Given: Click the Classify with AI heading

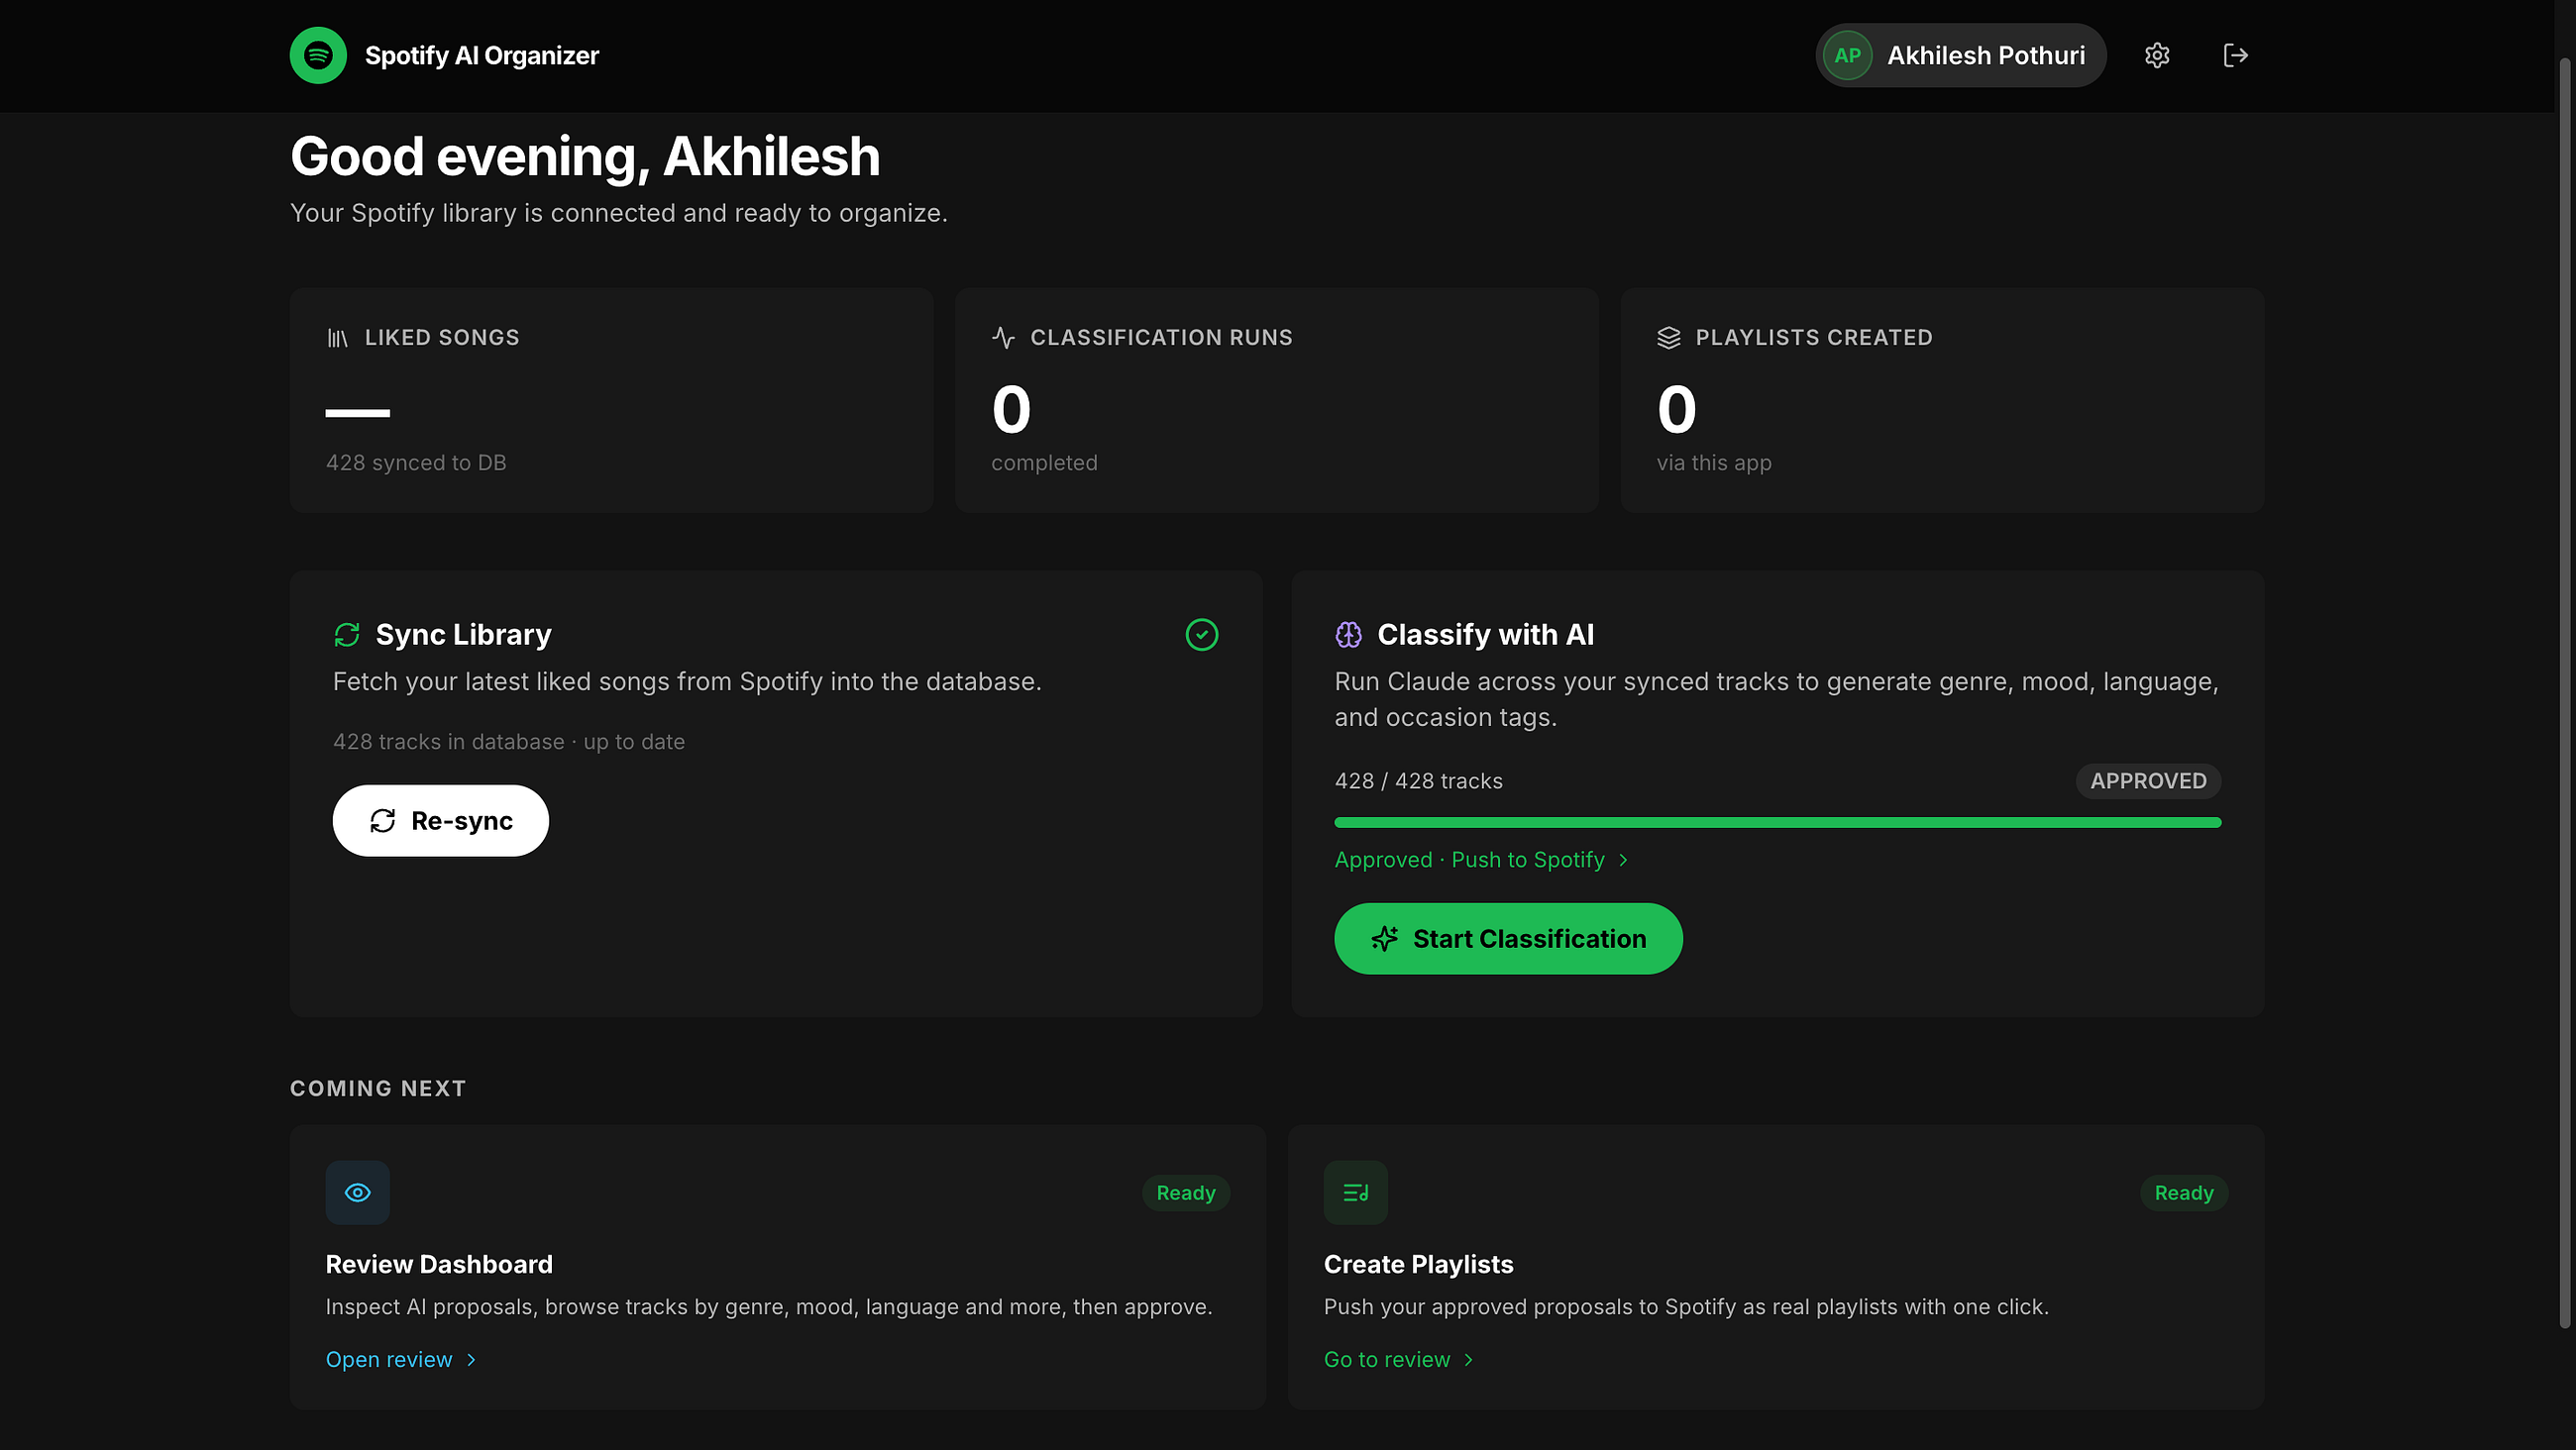Looking at the screenshot, I should 1485,635.
